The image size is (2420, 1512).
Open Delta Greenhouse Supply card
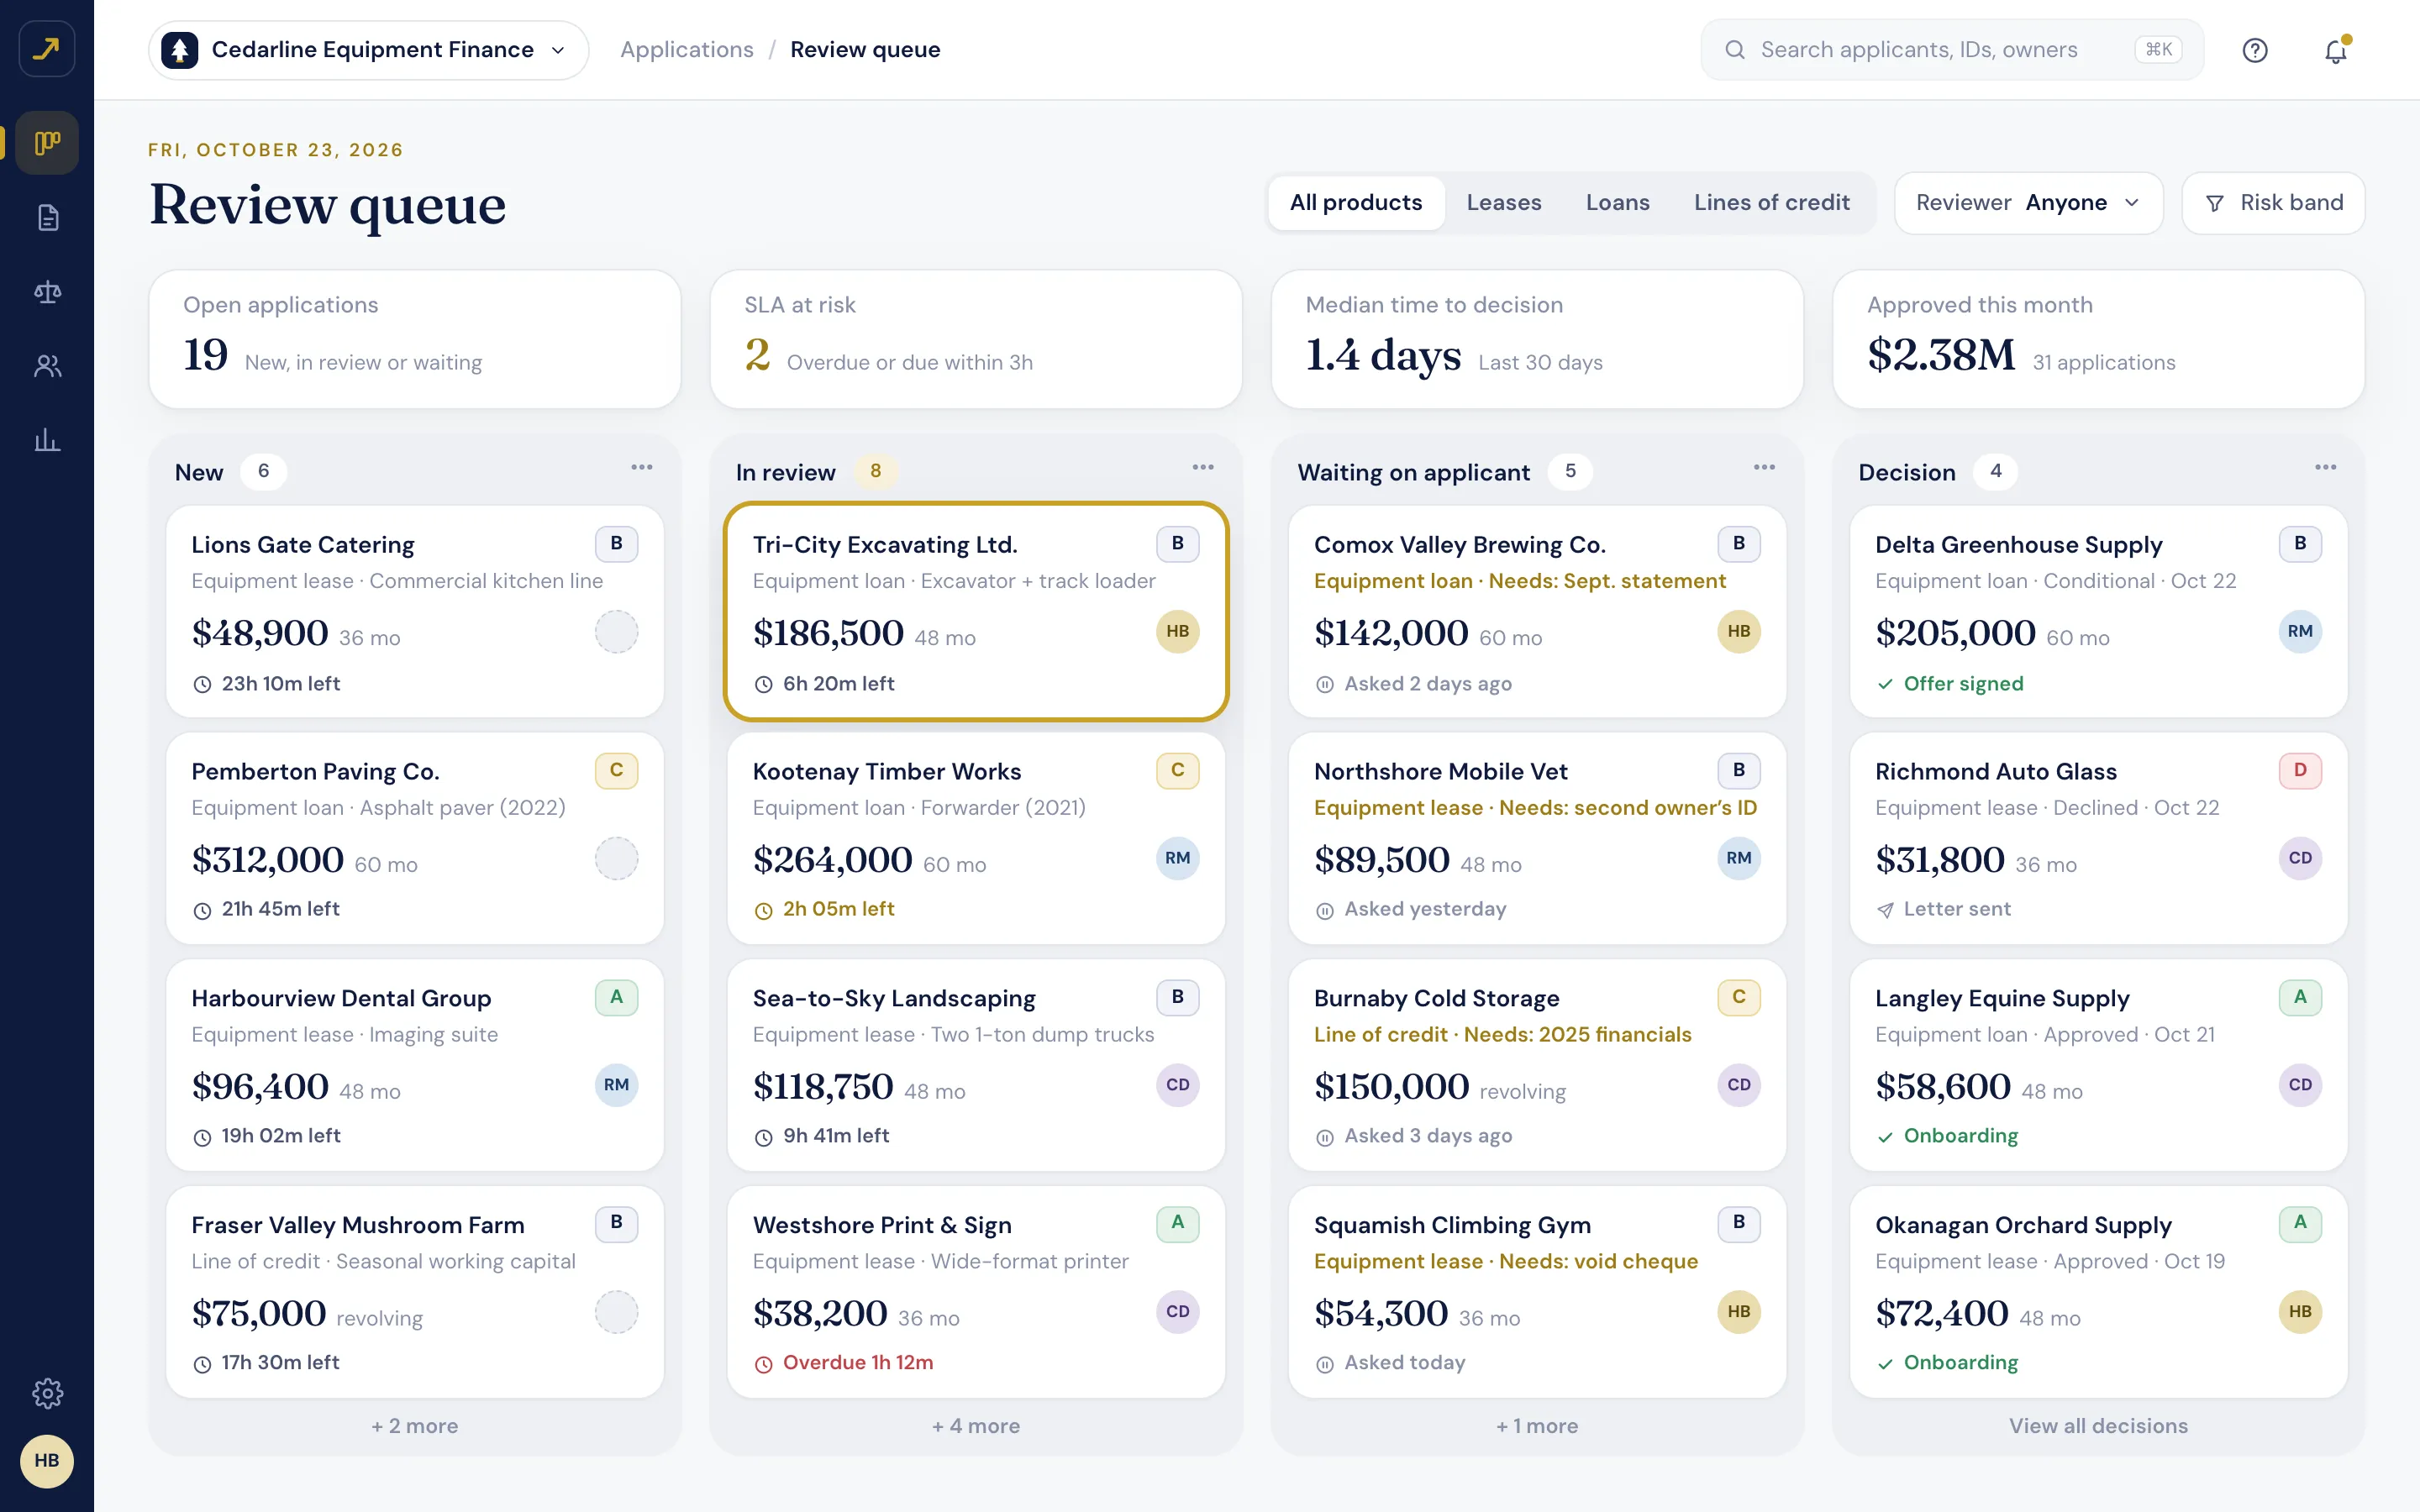[2098, 611]
